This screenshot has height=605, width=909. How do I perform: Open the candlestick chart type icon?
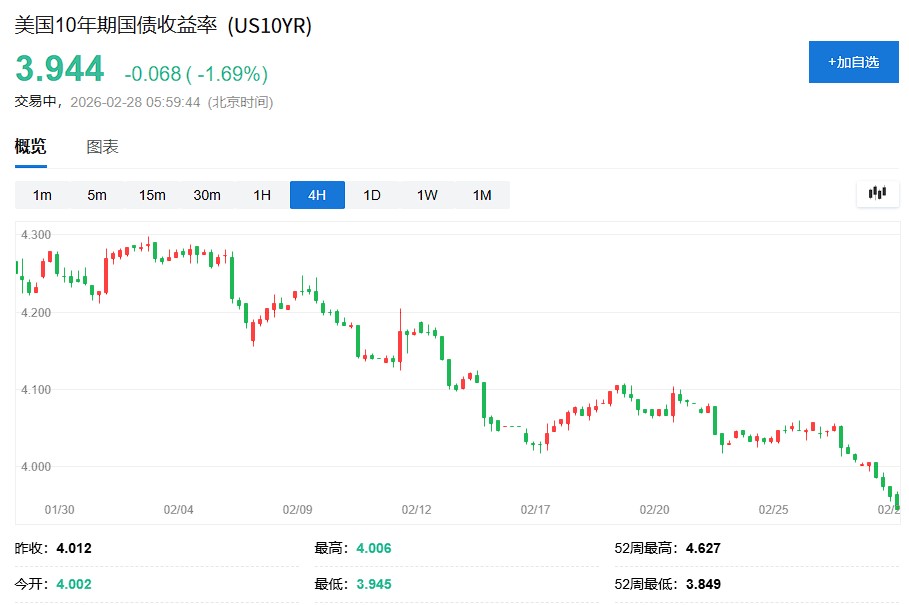(x=878, y=193)
